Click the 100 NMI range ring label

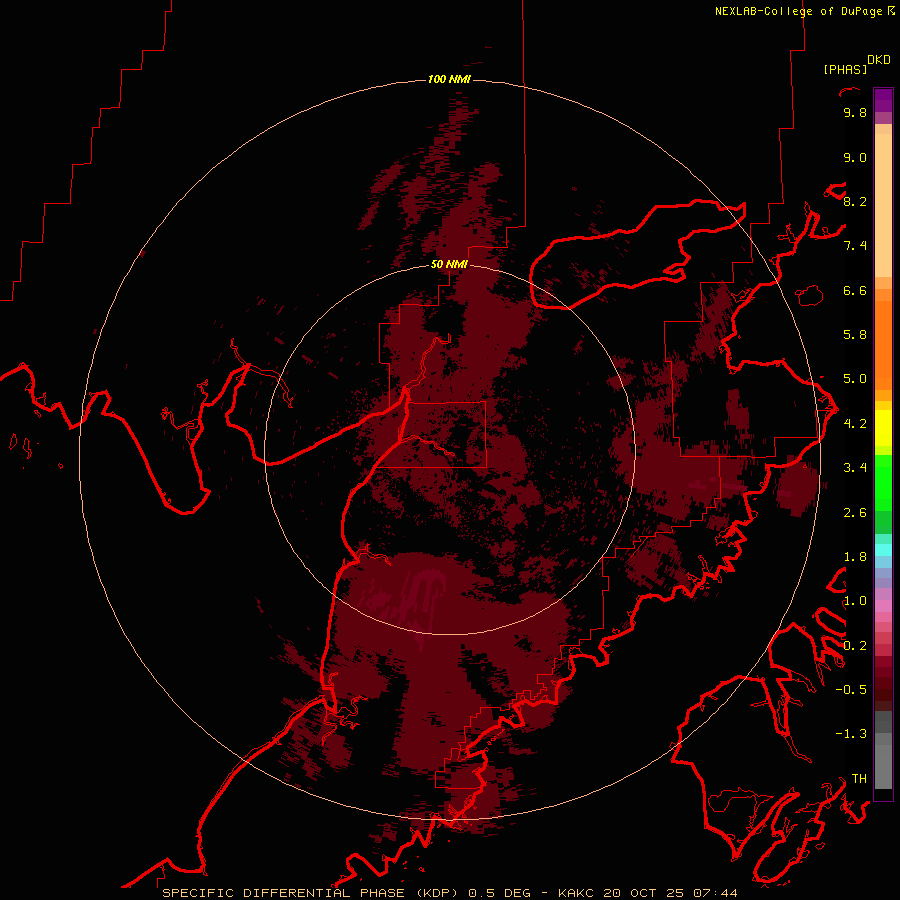[449, 79]
